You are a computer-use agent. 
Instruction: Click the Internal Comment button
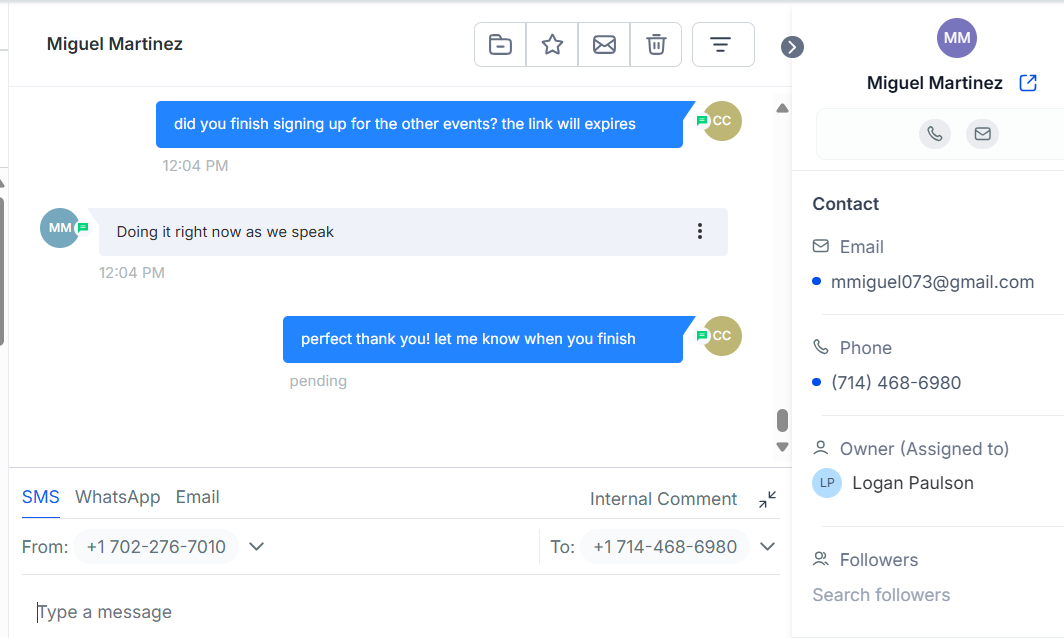[x=663, y=499]
